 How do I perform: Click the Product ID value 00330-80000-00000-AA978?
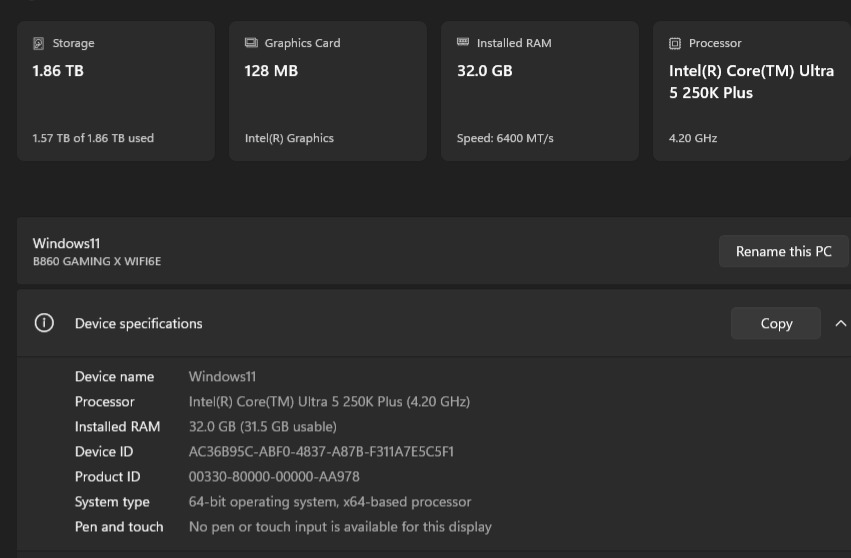click(x=274, y=477)
